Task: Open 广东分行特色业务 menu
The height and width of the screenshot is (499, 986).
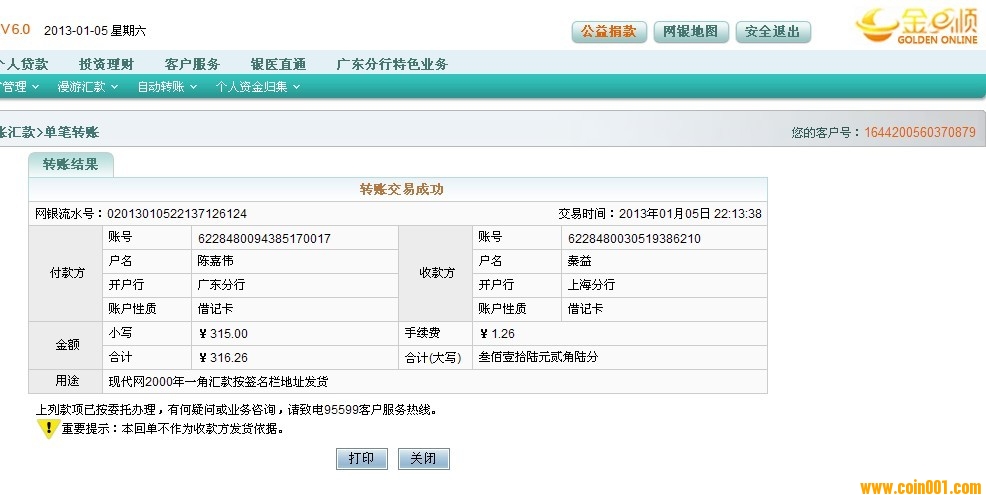Action: (x=392, y=64)
